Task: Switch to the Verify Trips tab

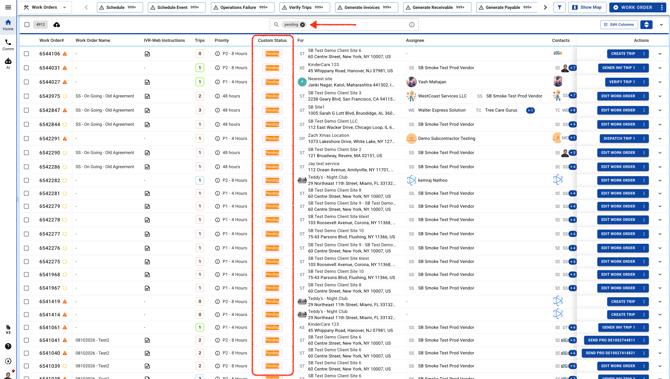Action: 304,7
